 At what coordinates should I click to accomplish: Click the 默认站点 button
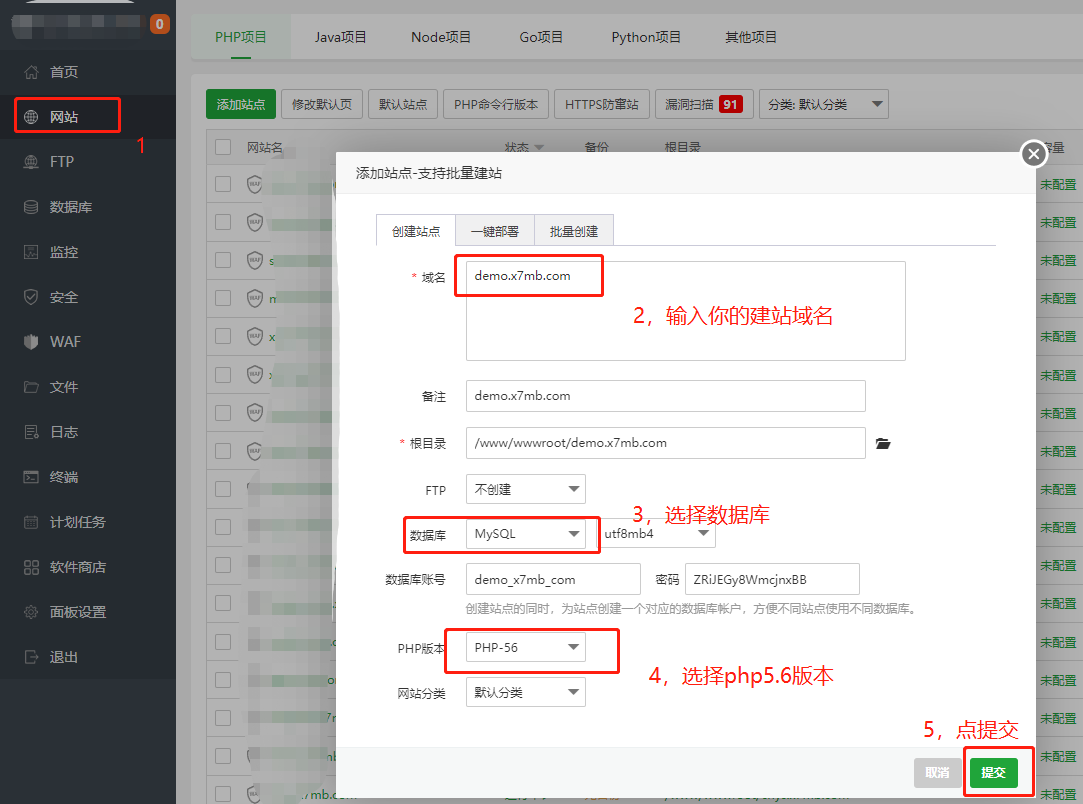coord(403,104)
